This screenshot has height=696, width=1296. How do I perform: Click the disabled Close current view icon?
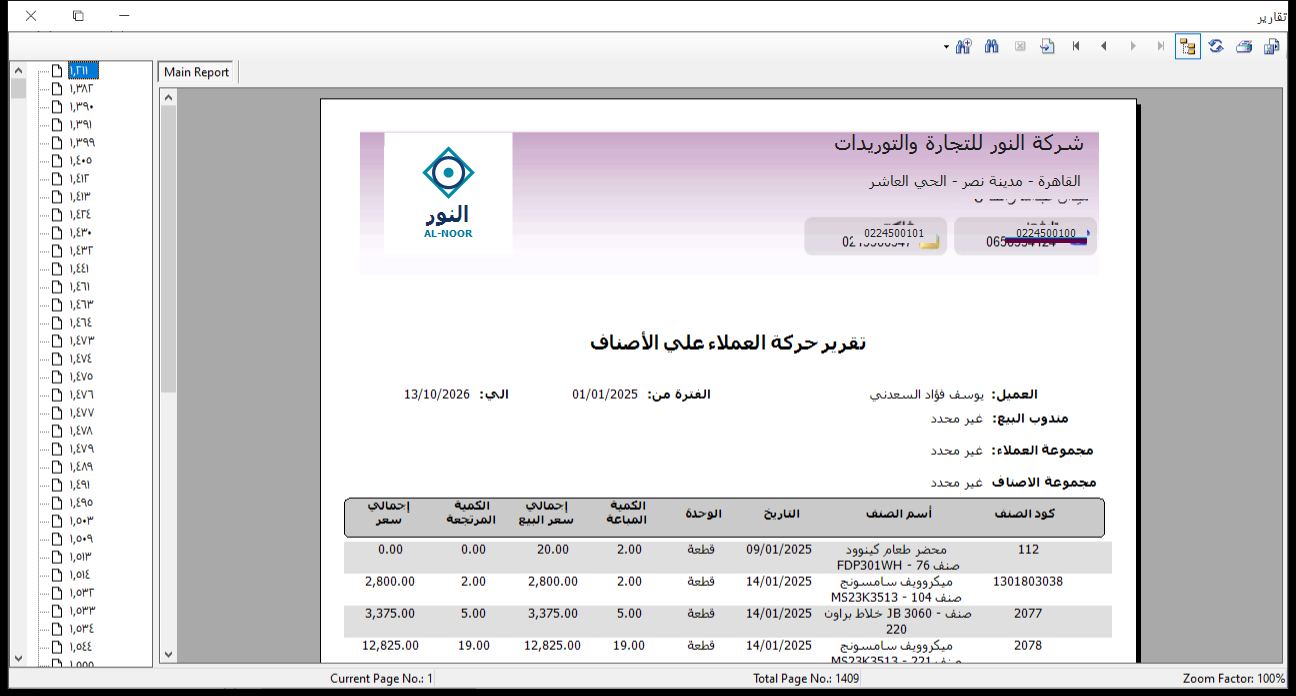coord(1020,46)
